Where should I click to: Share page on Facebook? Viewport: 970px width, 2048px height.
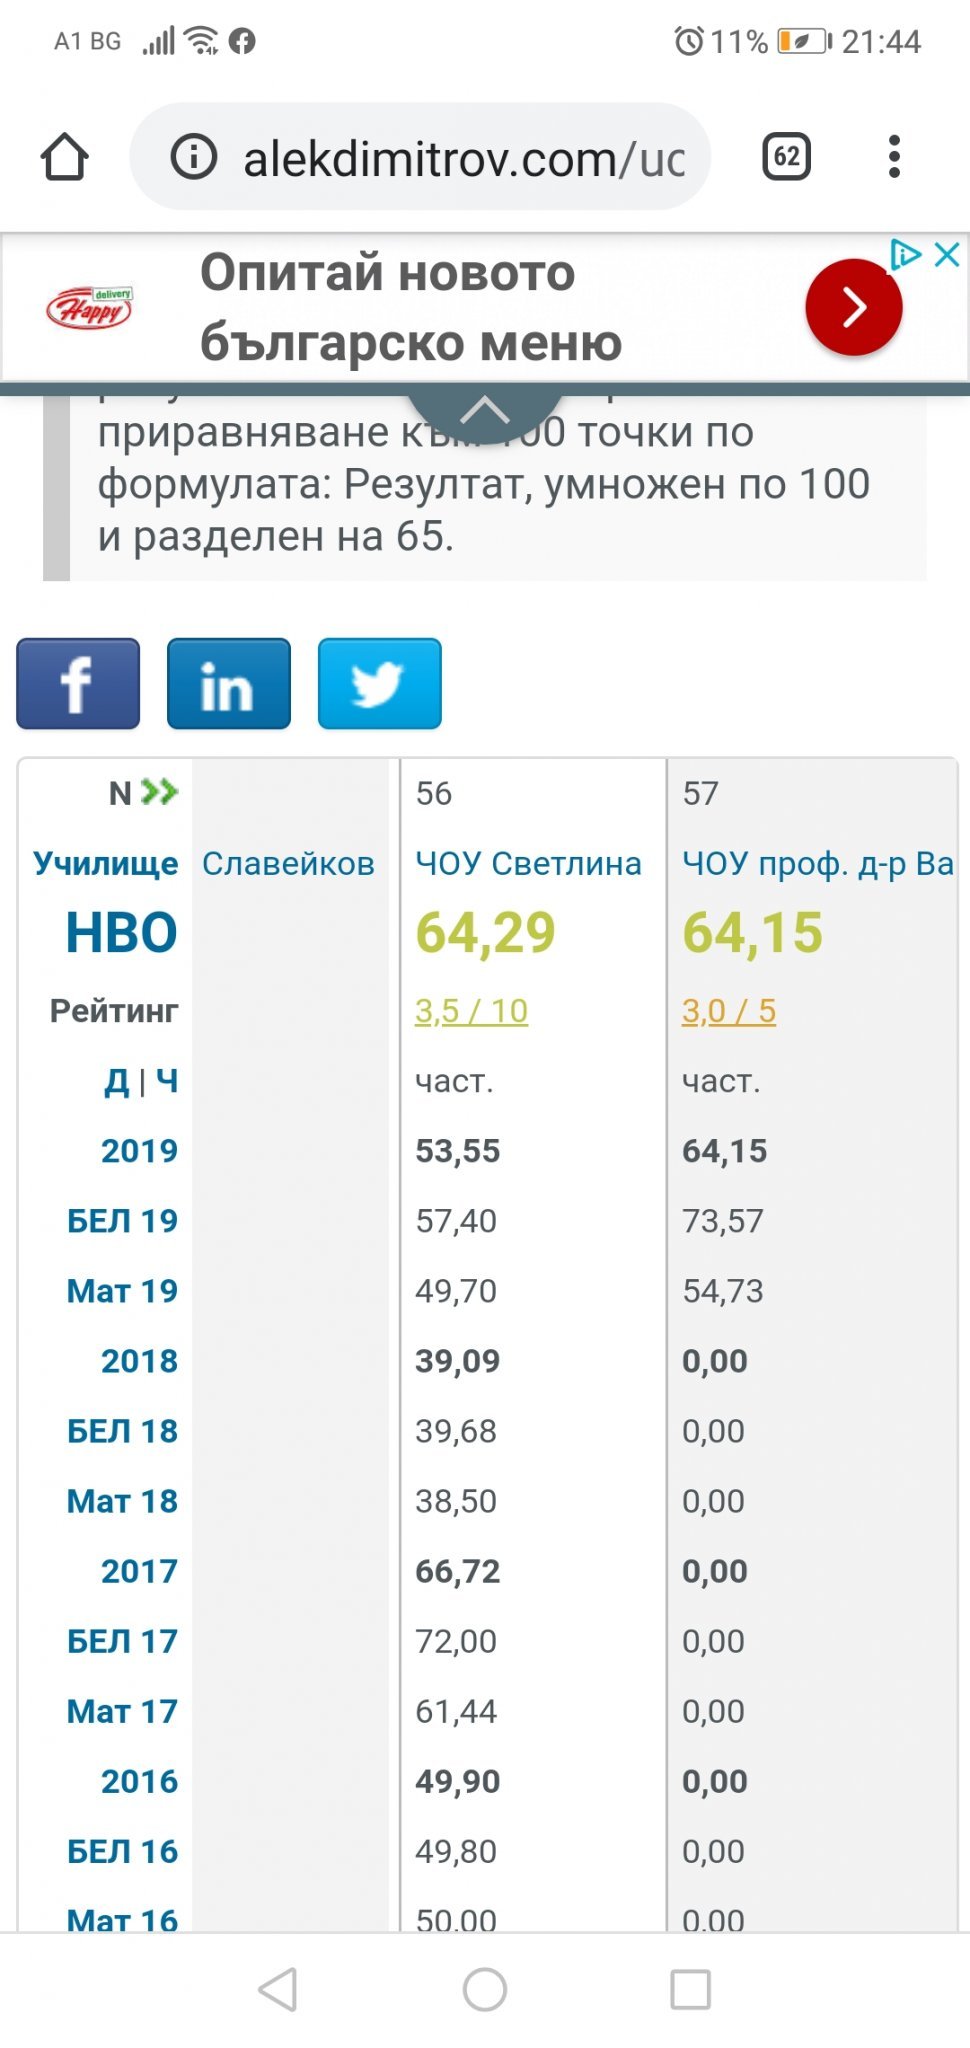[78, 684]
